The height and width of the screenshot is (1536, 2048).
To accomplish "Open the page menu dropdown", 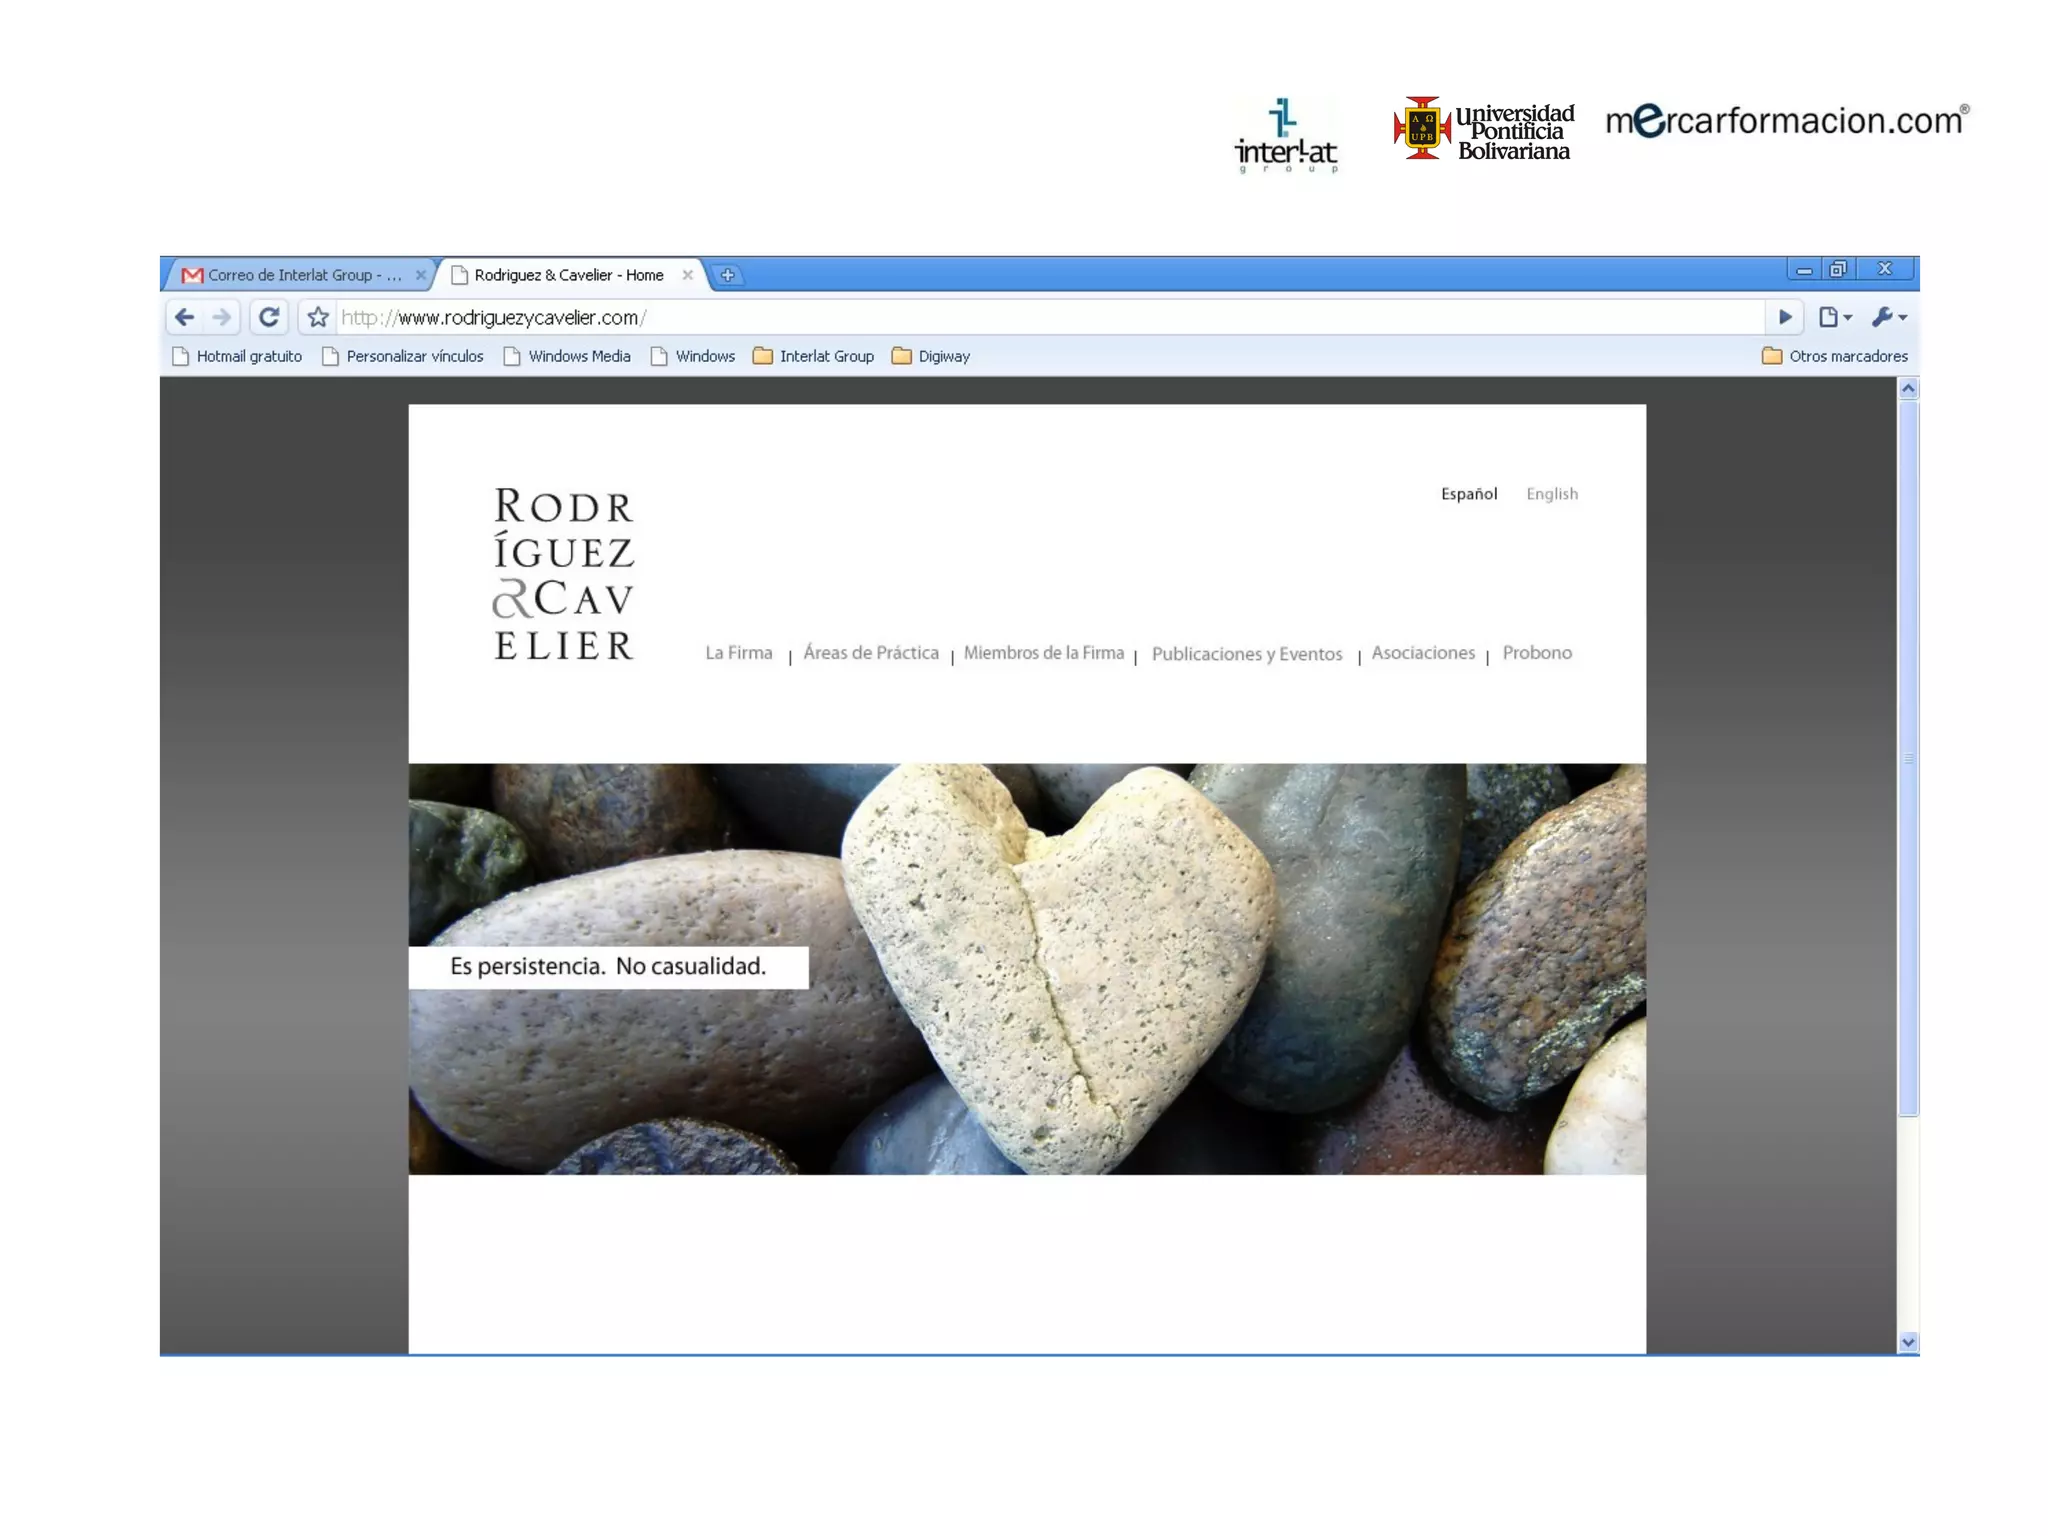I will coord(1834,318).
